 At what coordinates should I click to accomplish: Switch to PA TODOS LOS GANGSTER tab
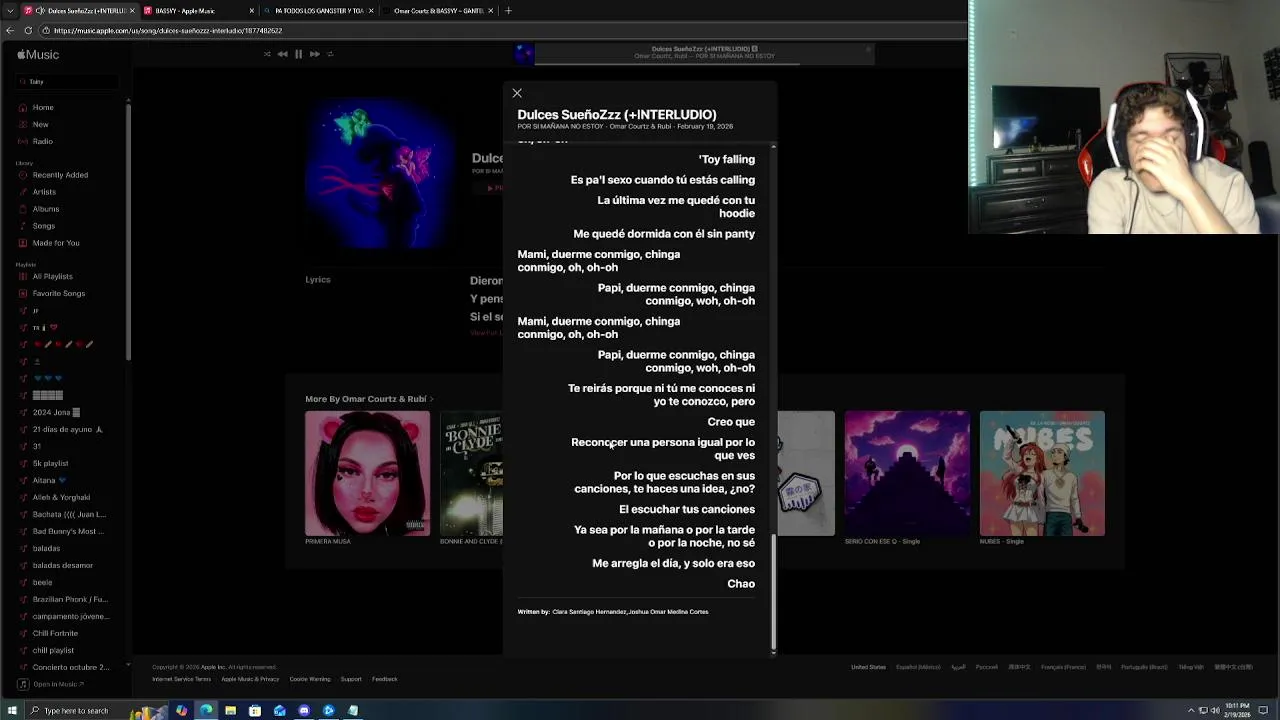click(318, 11)
